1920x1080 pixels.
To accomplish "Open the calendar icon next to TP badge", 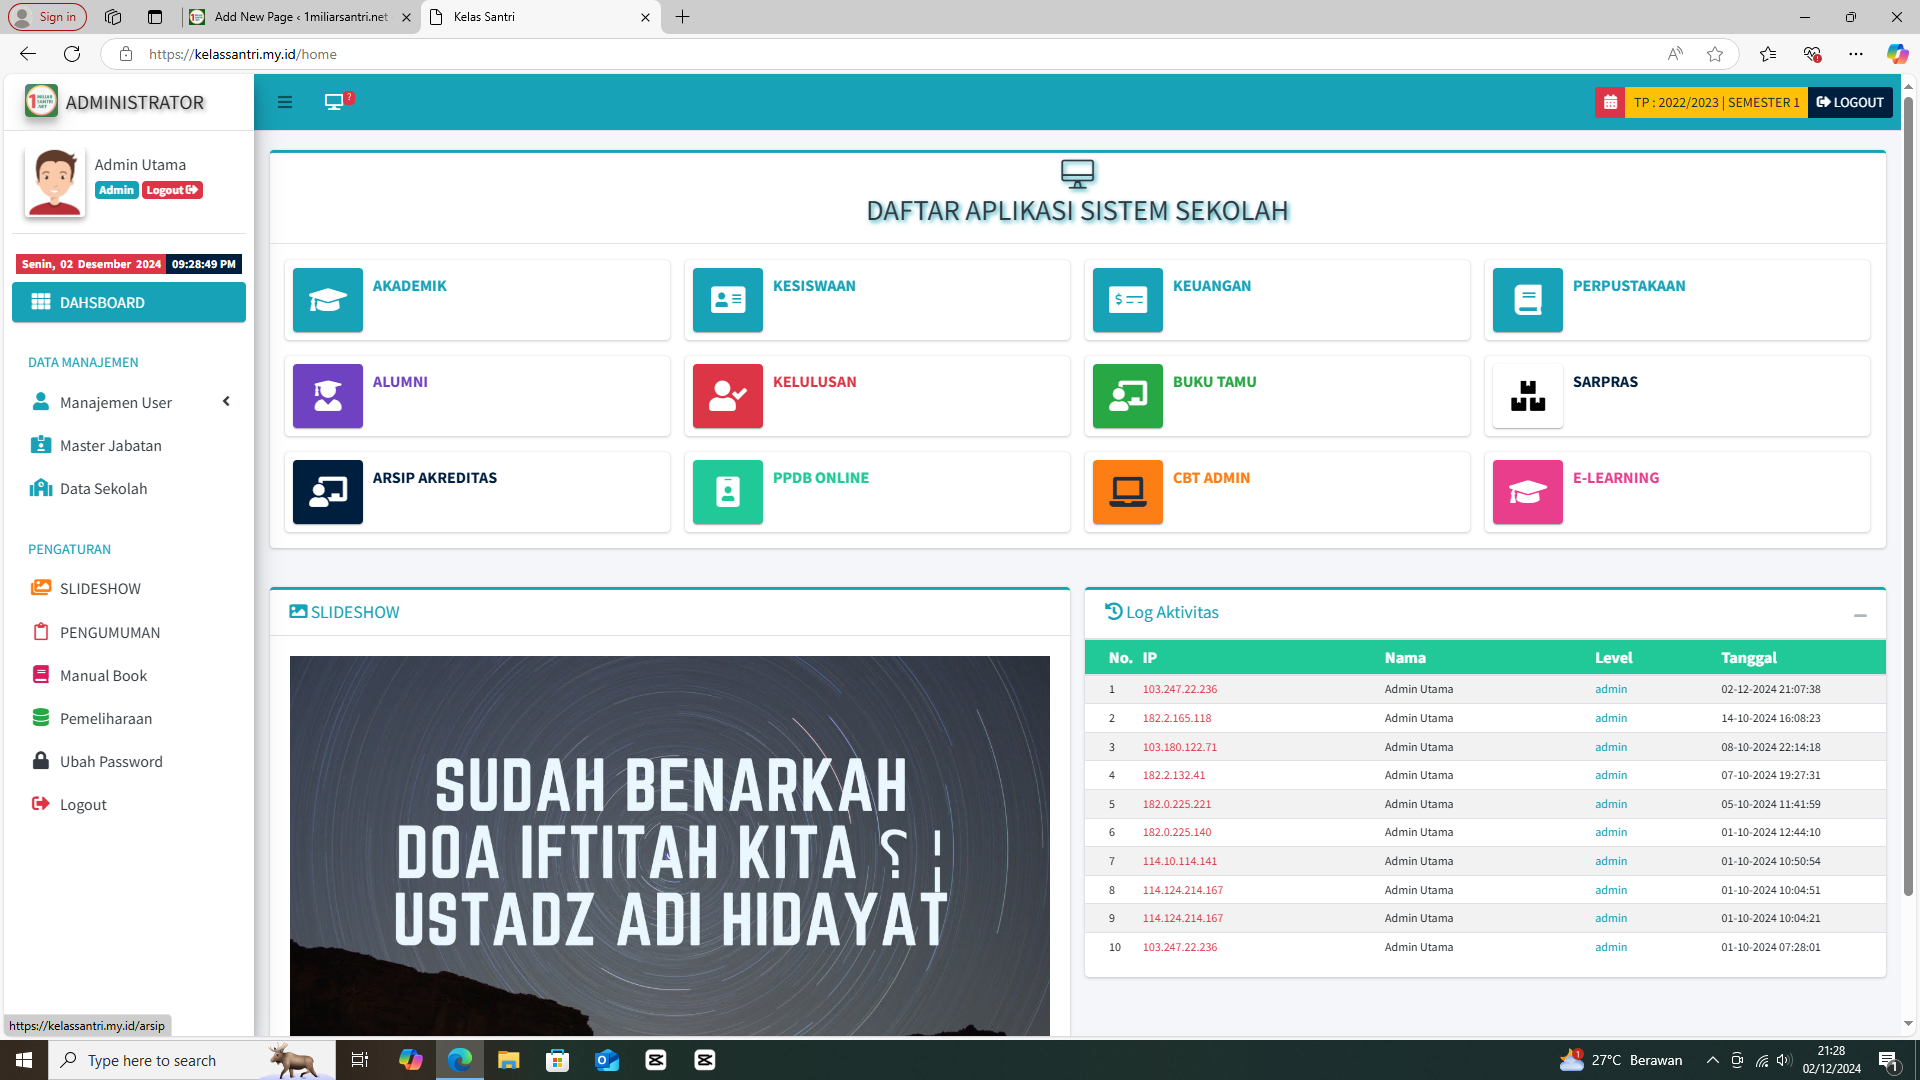I will coord(1610,102).
